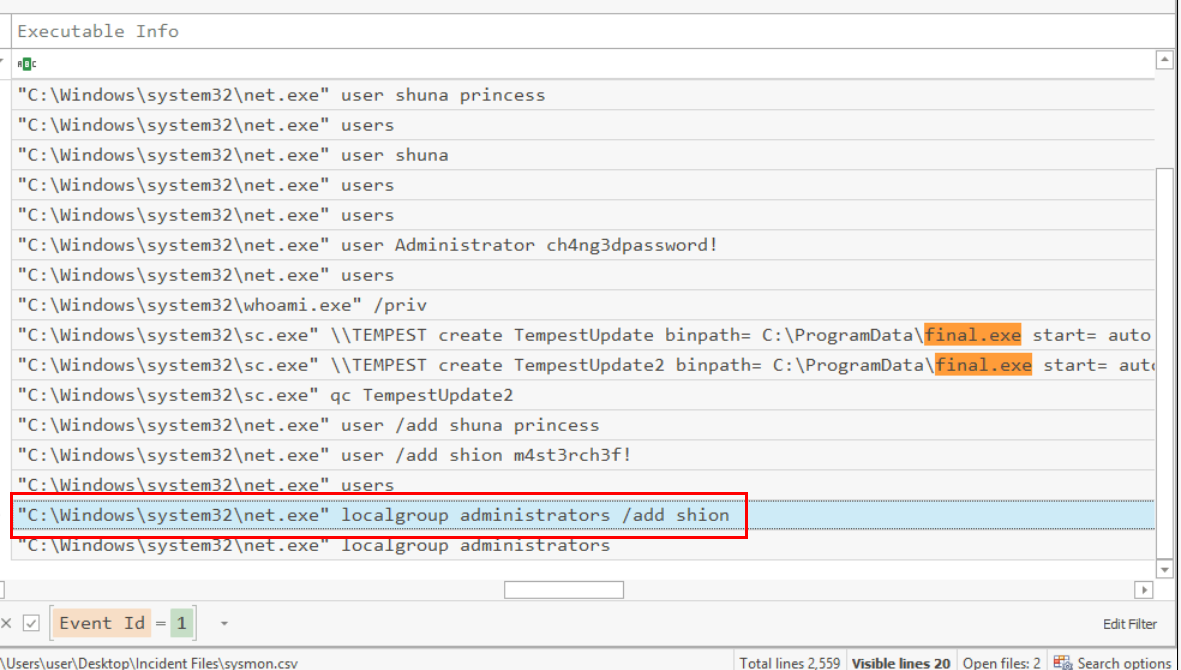Viewport: 1181px width, 670px height.
Task: Uncheck the Event Id filter checkbox
Action: [x=31, y=623]
